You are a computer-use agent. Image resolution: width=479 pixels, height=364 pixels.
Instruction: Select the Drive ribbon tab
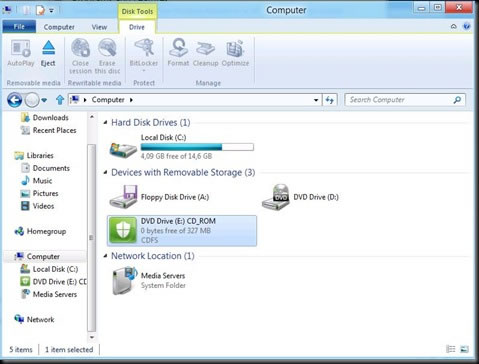[x=137, y=27]
